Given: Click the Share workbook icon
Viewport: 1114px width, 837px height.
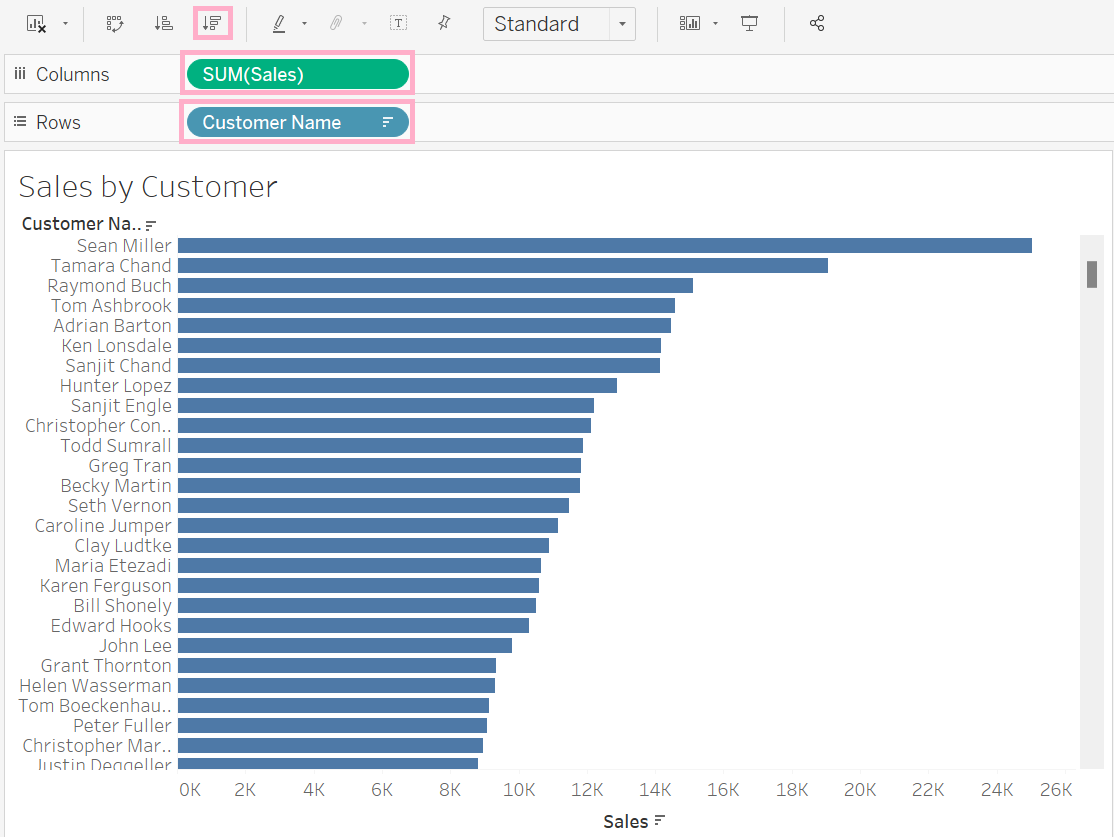Looking at the screenshot, I should click(x=817, y=23).
